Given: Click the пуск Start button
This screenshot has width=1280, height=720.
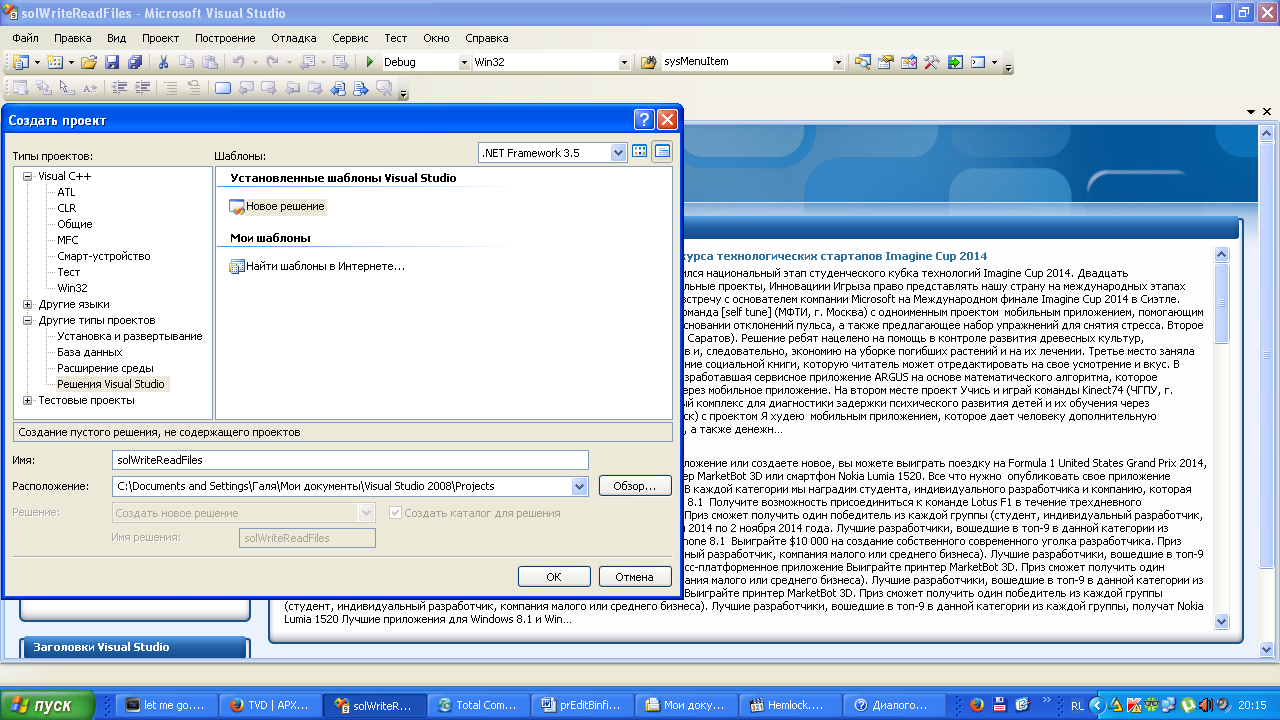Looking at the screenshot, I should coord(47,705).
